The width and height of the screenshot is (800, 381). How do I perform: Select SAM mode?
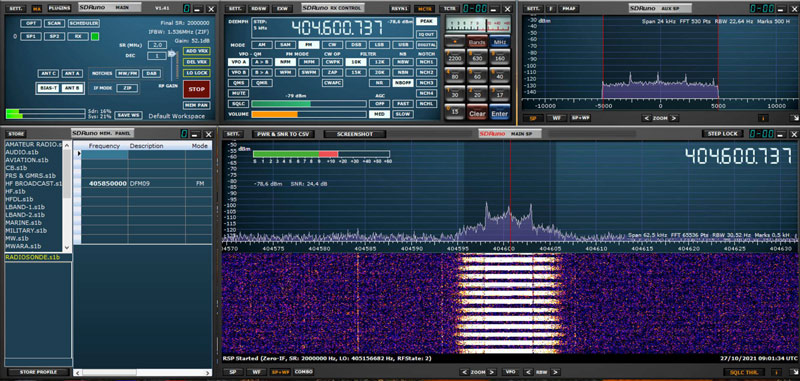[285, 45]
